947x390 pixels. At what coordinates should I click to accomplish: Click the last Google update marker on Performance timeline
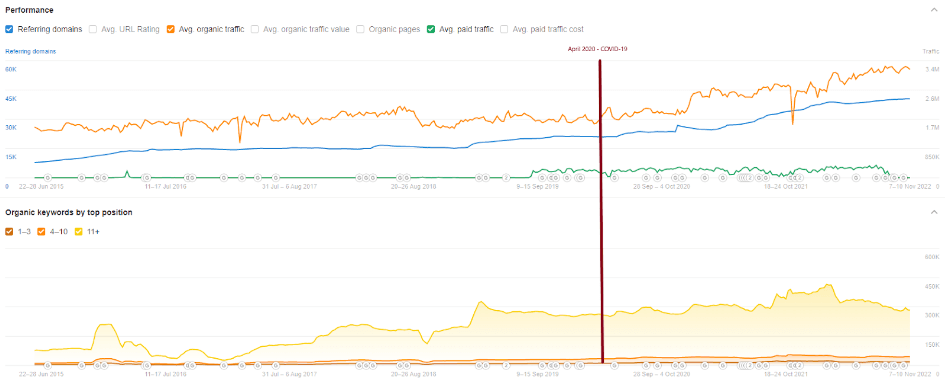tap(904, 177)
